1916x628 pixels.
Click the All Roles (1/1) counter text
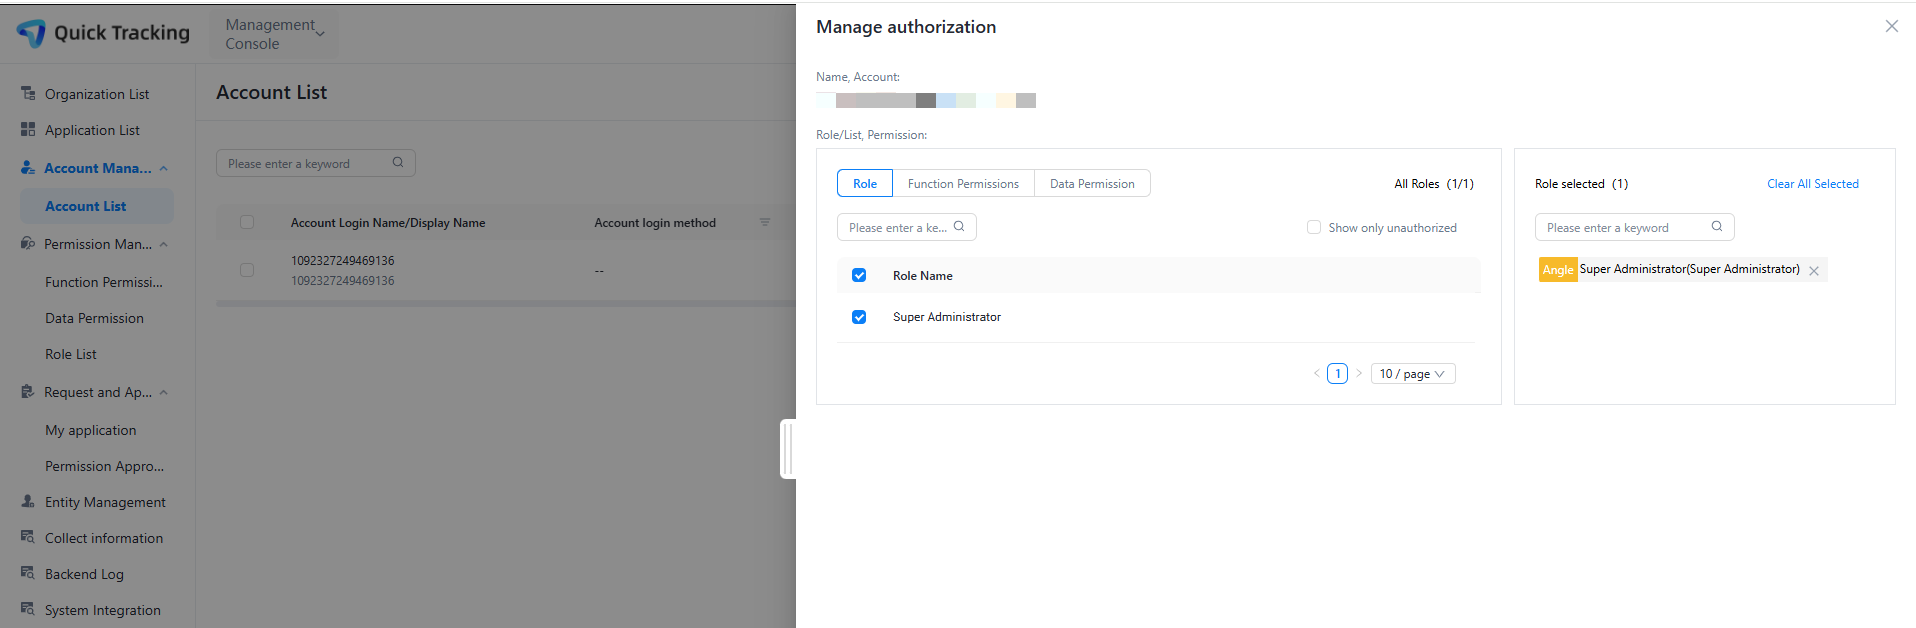coord(1434,184)
